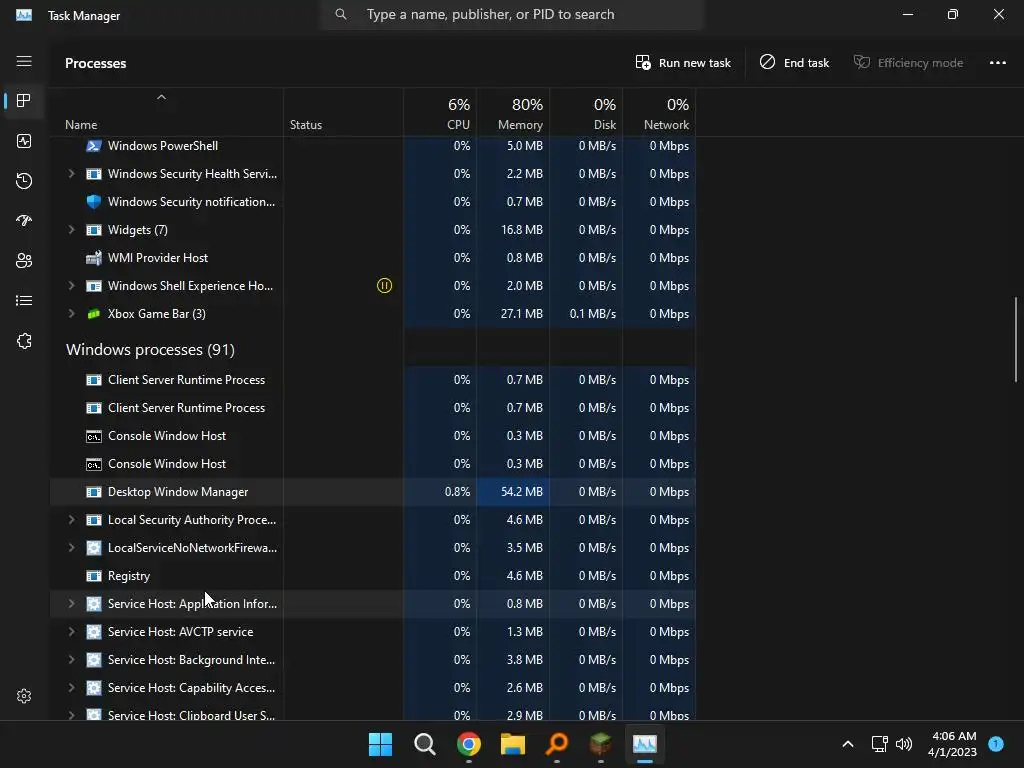Show hidden system tray icons
The height and width of the screenshot is (768, 1024).
tap(848, 744)
